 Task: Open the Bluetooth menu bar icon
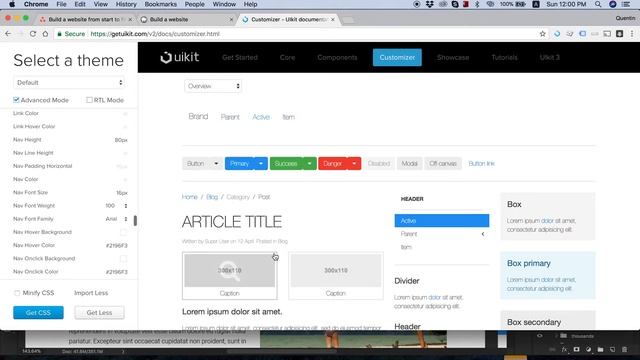tap(477, 4)
